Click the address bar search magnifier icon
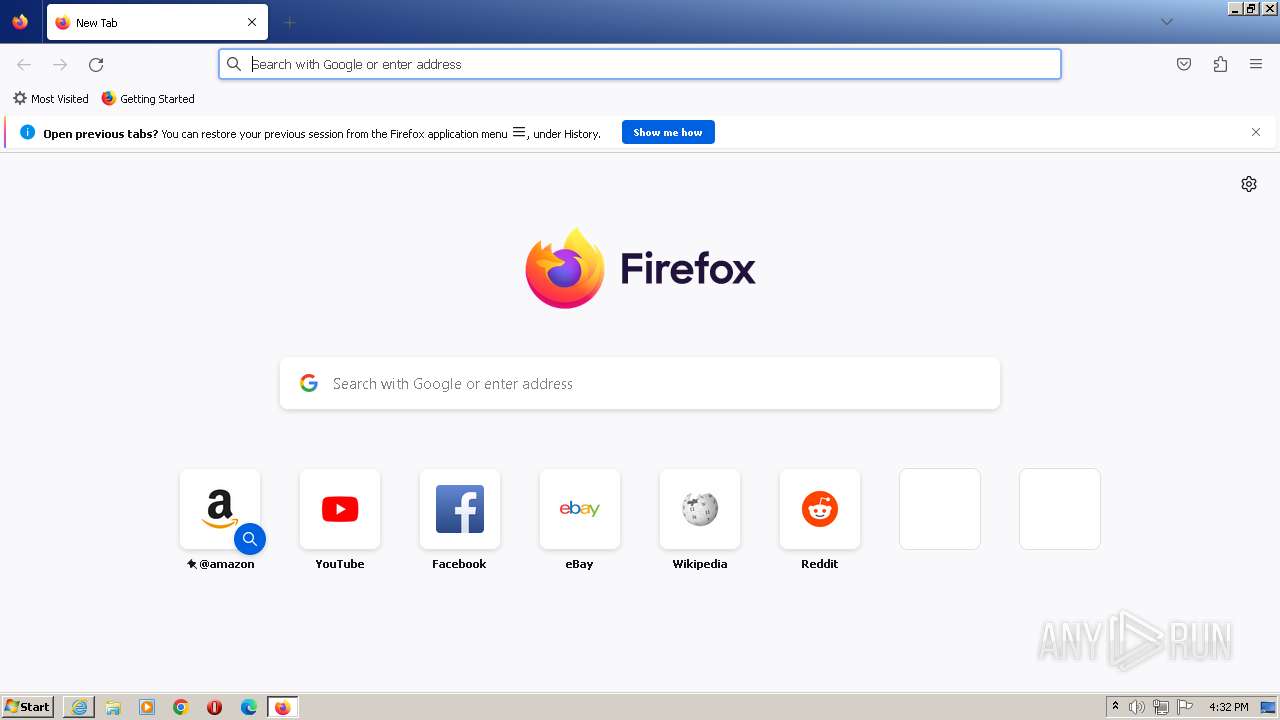 (234, 64)
